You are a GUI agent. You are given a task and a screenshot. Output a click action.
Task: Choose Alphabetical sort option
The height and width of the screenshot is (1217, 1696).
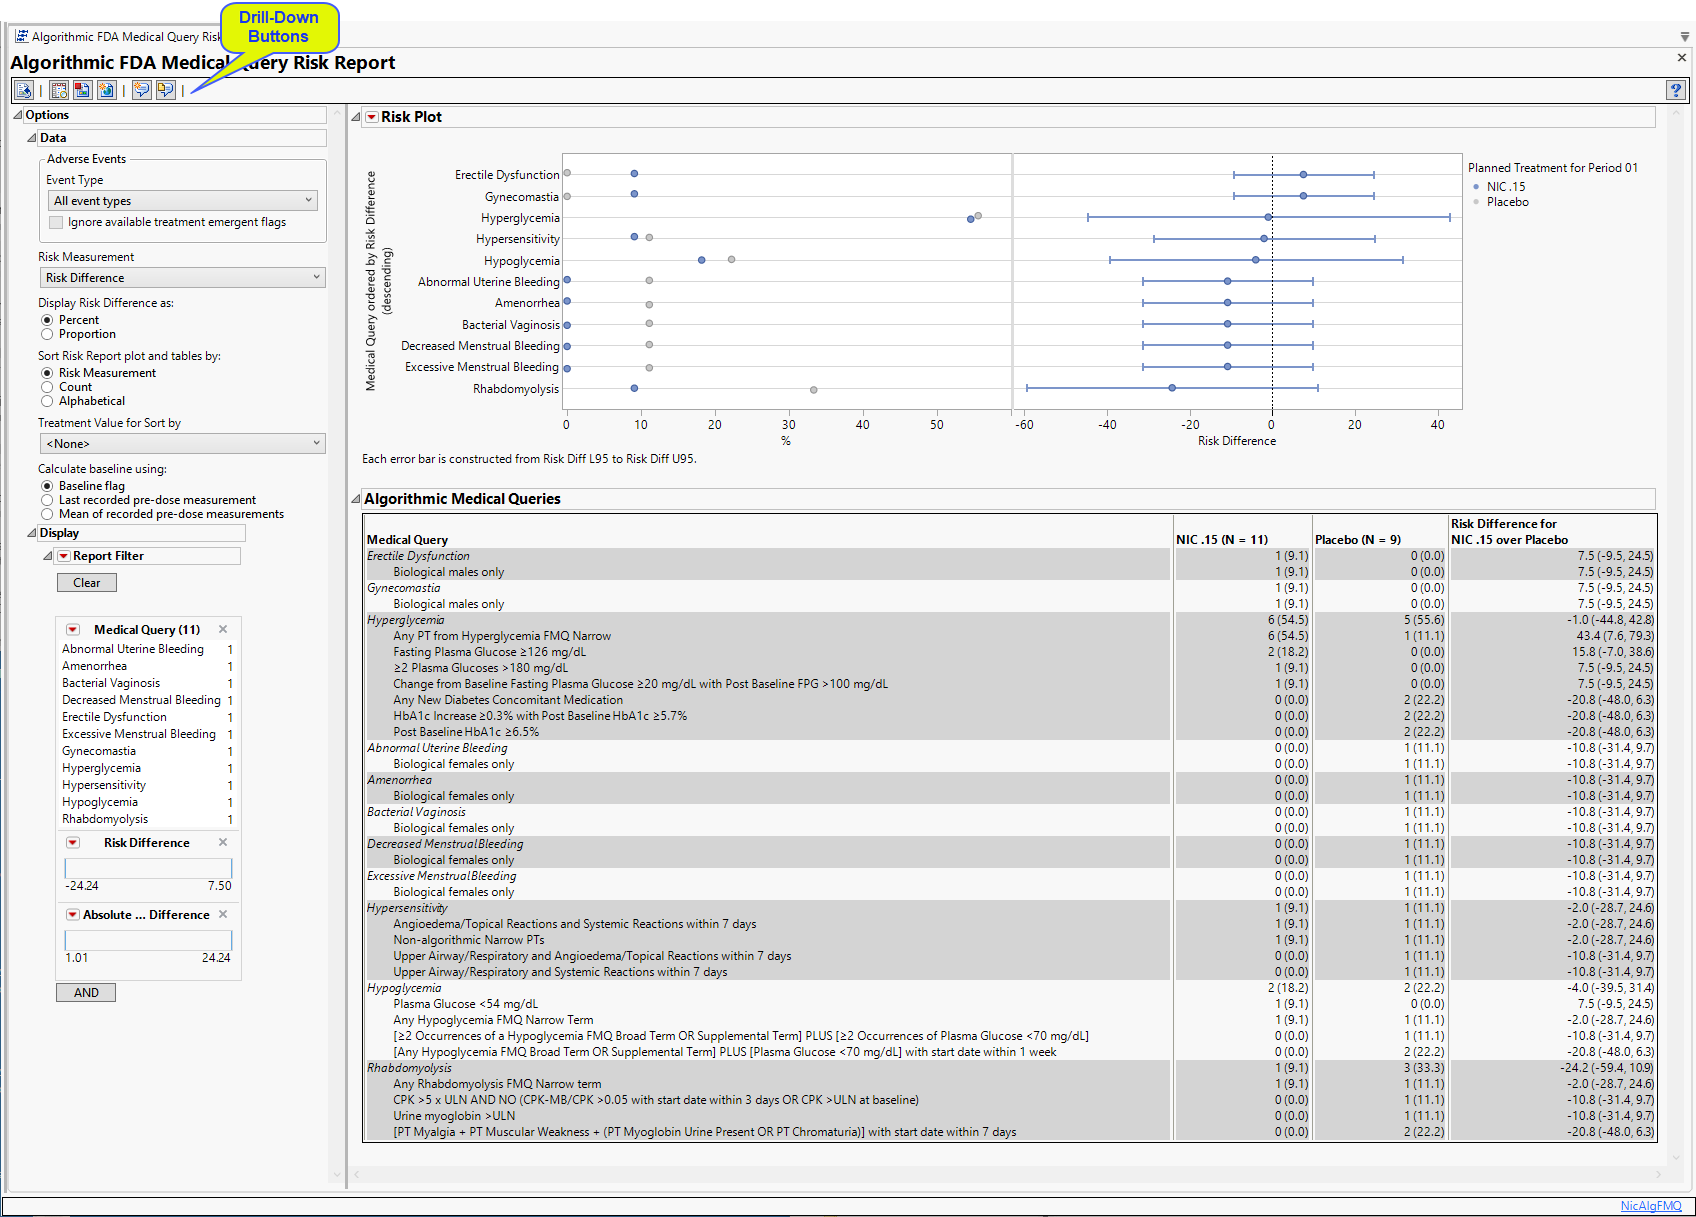tap(47, 401)
